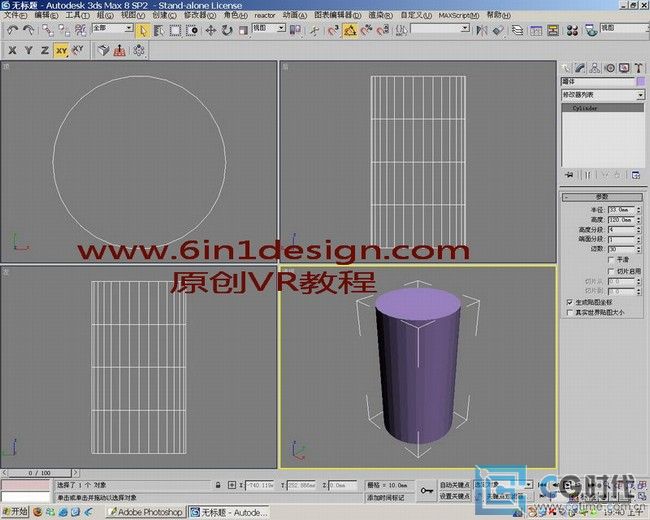This screenshot has height=520, width=650.
Task: Switch to Adobe Photoshop taskbar button
Action: click(145, 513)
